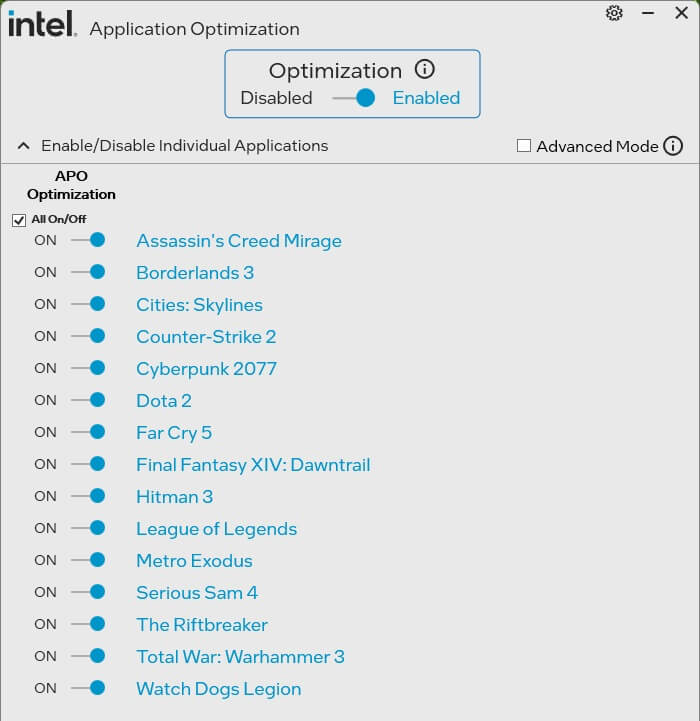Screen dimensions: 700x721
Task: Switch off Counter-Strike 2 optimization toggle
Action: [88, 336]
